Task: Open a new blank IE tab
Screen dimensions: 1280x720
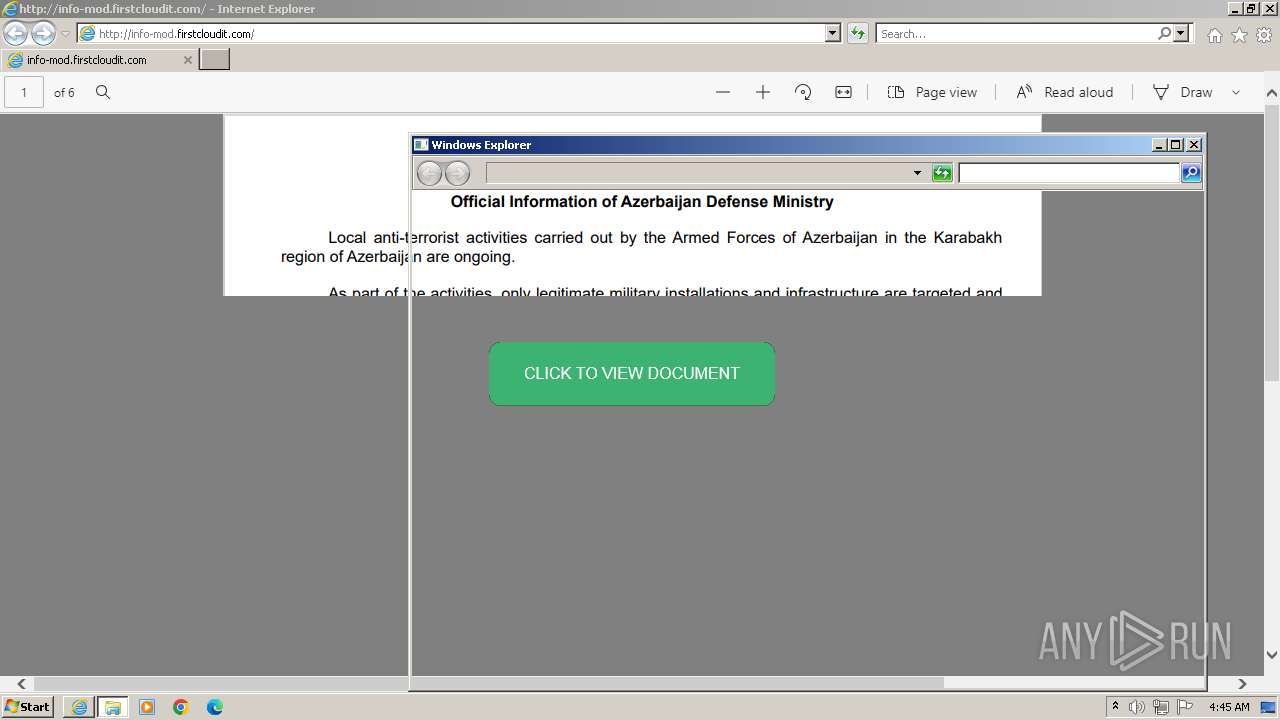Action: (214, 59)
